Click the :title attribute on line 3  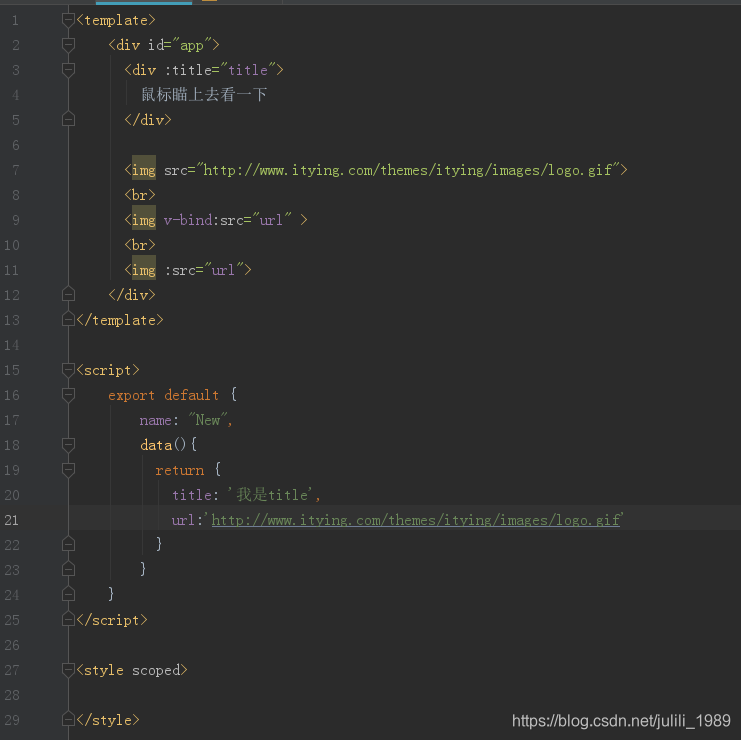point(188,70)
